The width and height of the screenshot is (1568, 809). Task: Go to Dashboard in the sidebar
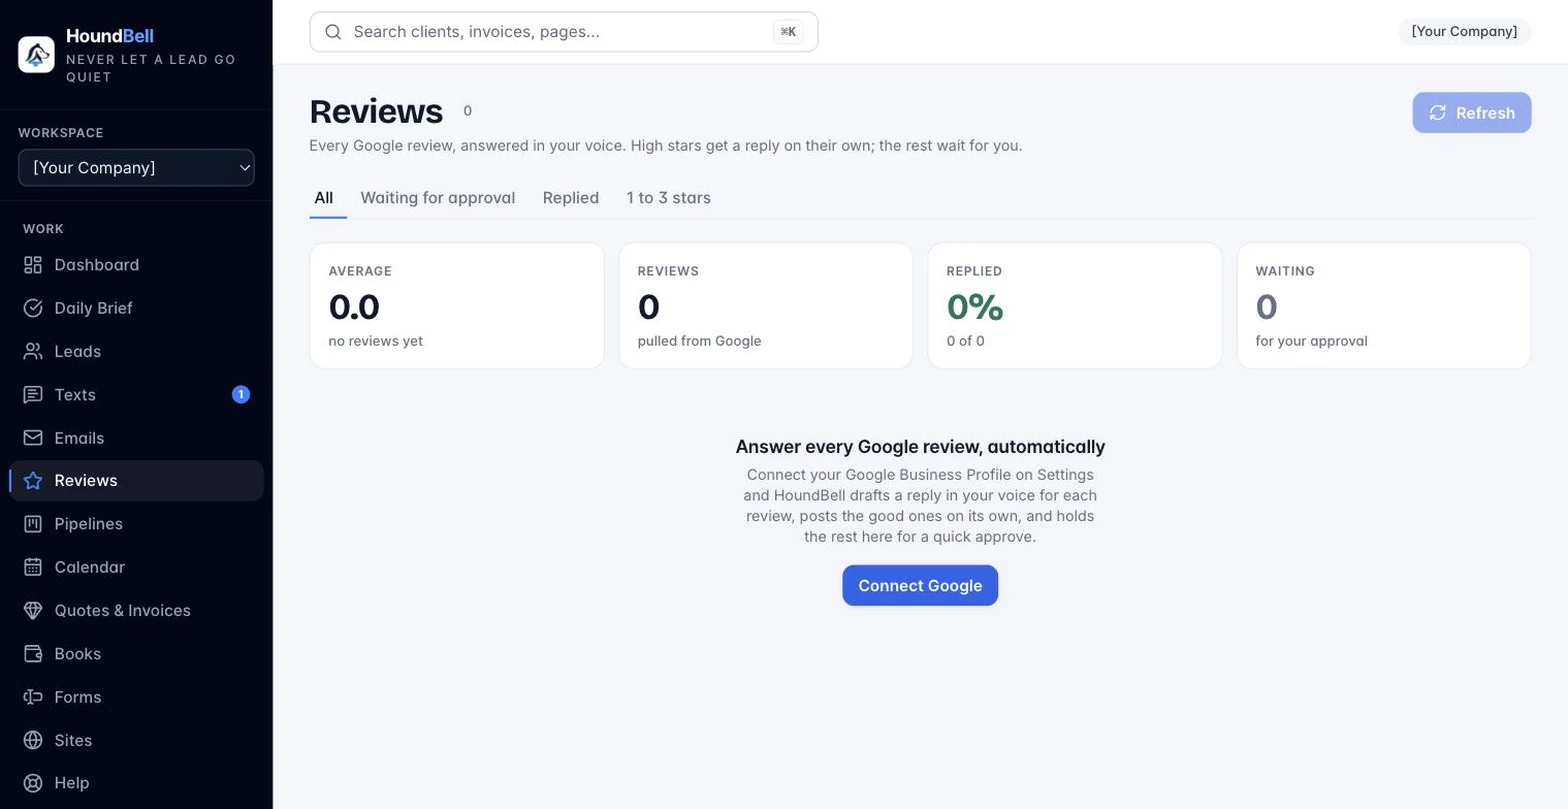[137, 265]
